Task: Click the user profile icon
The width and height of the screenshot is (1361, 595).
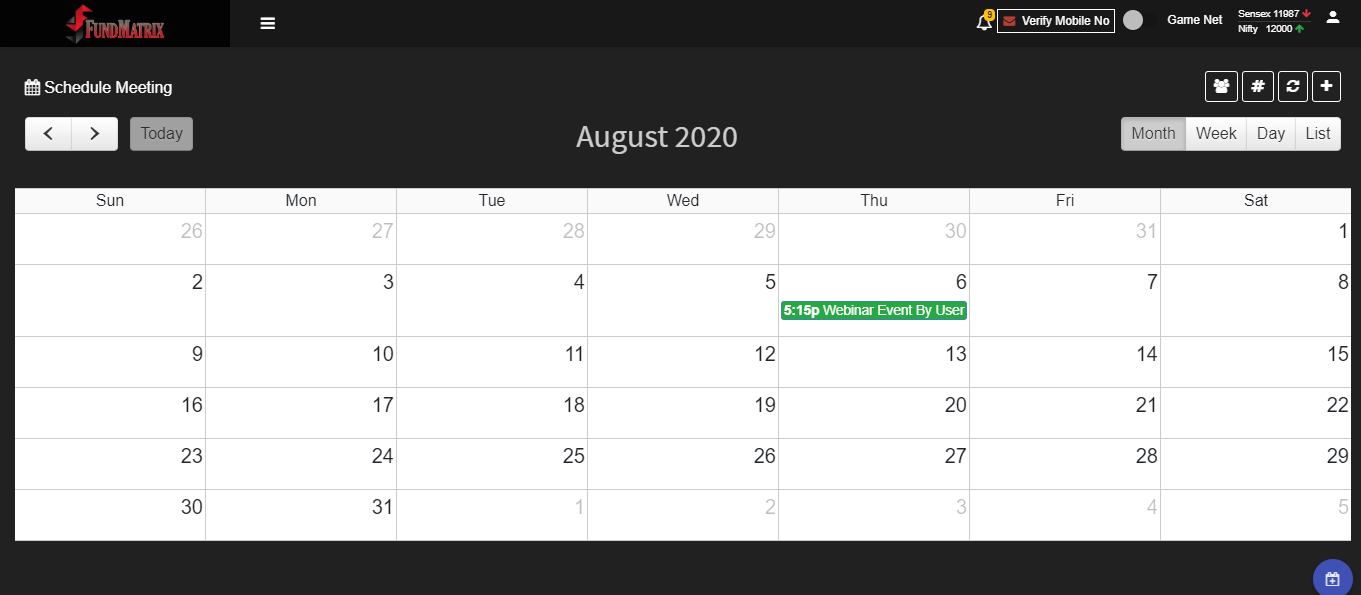Action: tap(1332, 17)
